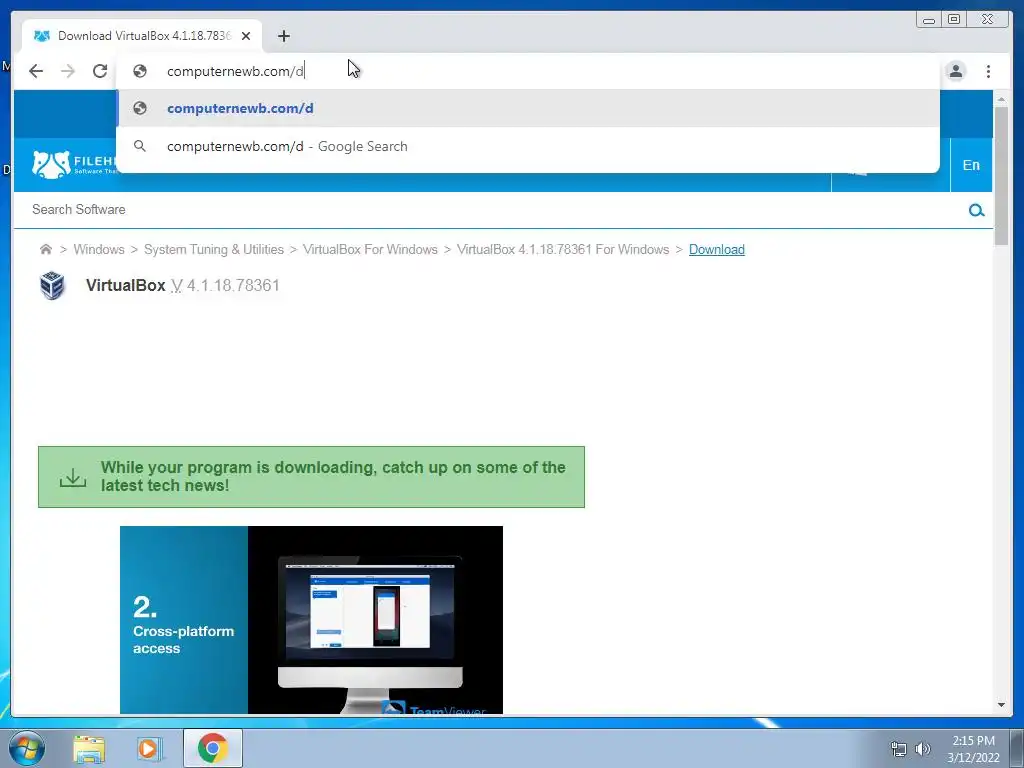Click the TeamViewer Cross-platform access ad
The height and width of the screenshot is (768, 1024).
tap(312, 620)
